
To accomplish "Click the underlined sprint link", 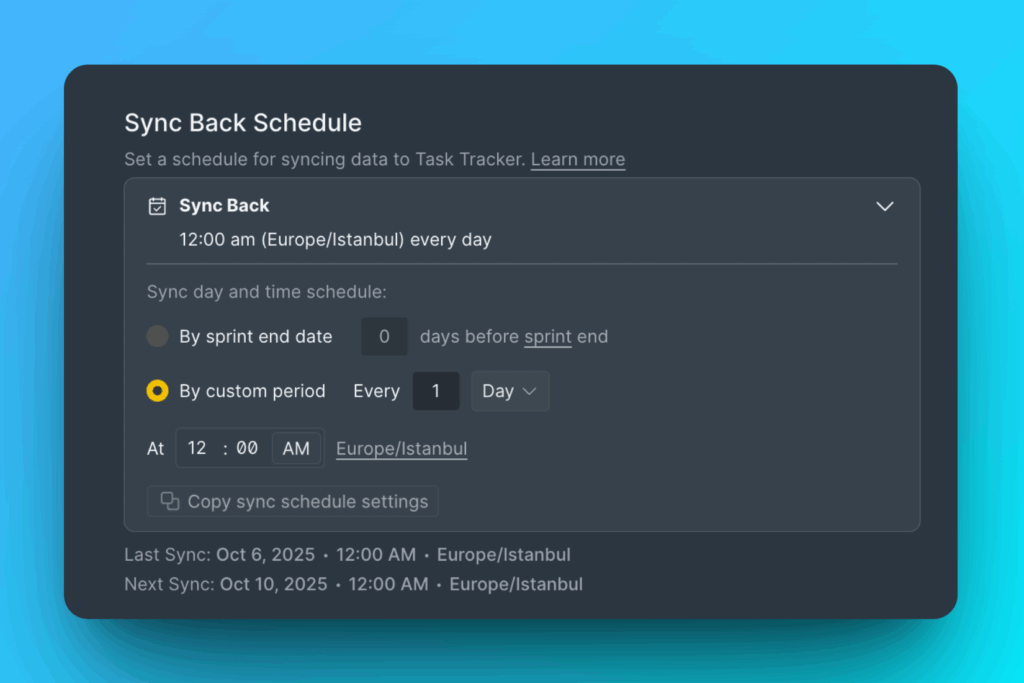I will pos(548,337).
